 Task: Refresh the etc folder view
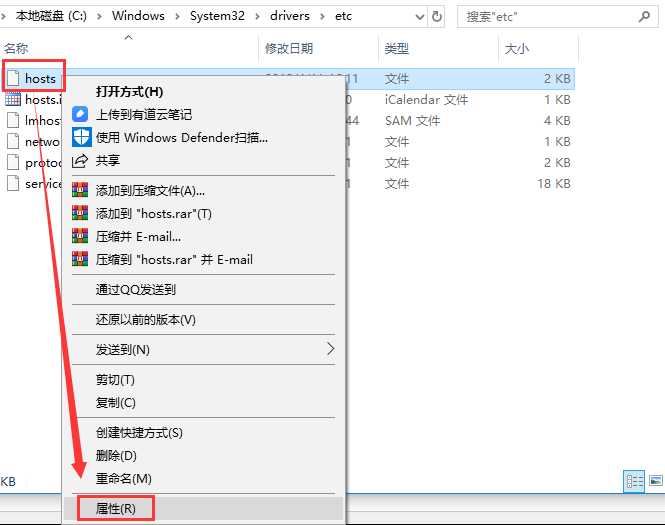pos(436,17)
